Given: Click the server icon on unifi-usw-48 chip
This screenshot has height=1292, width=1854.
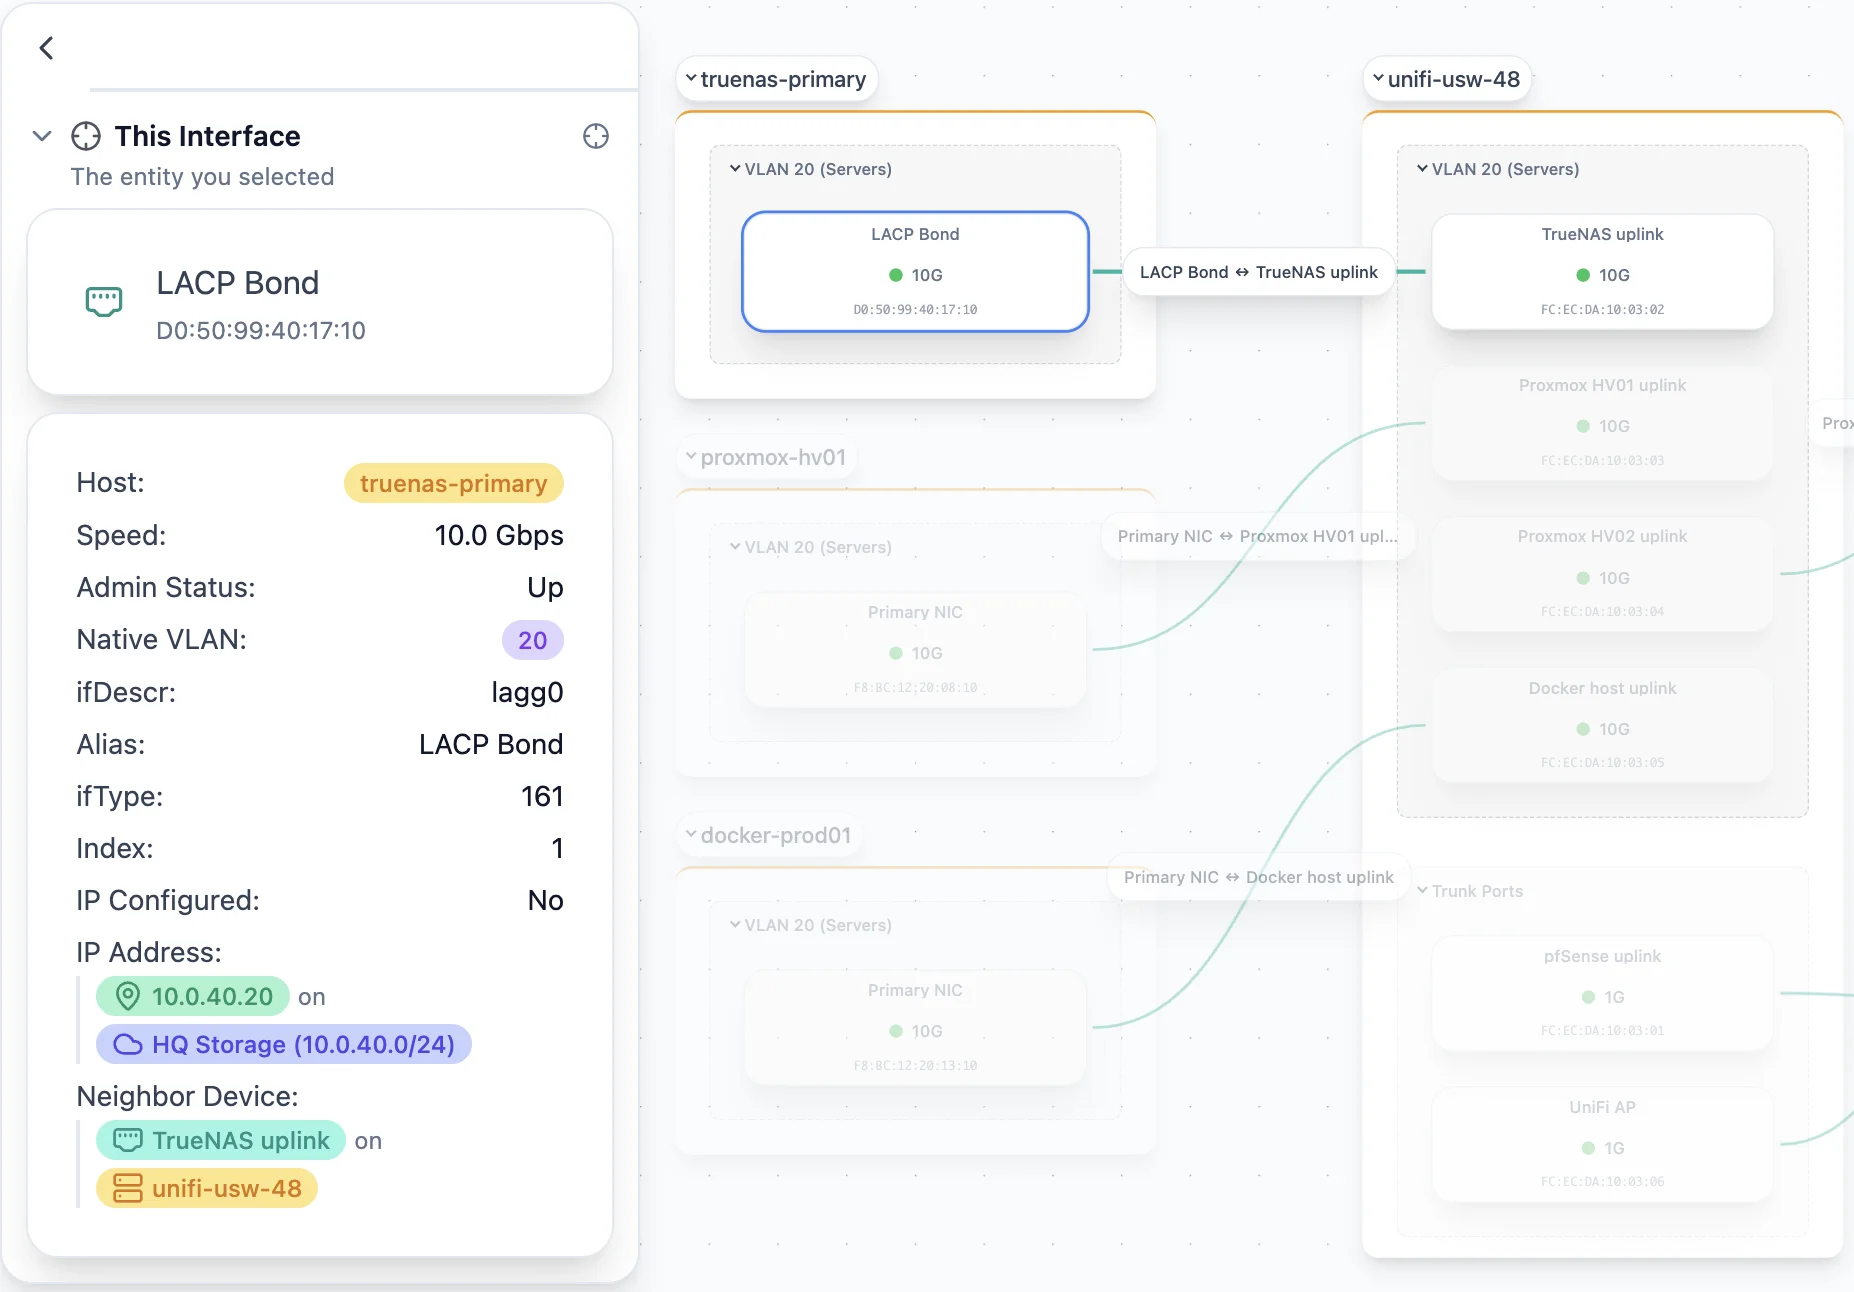Looking at the screenshot, I should point(128,1188).
